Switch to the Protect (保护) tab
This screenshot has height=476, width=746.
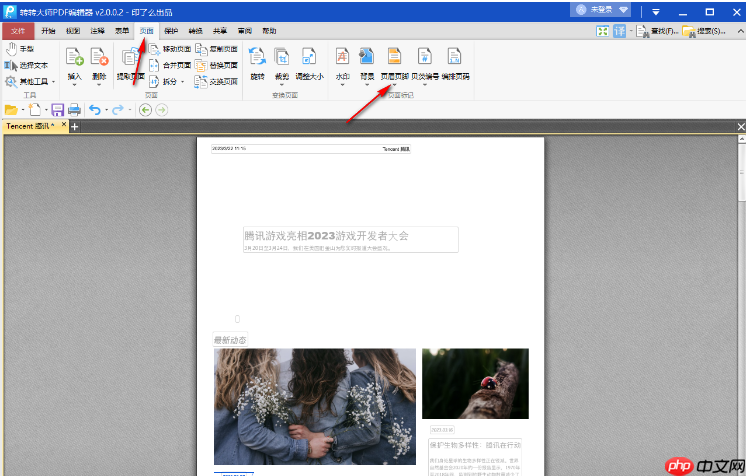(x=171, y=31)
